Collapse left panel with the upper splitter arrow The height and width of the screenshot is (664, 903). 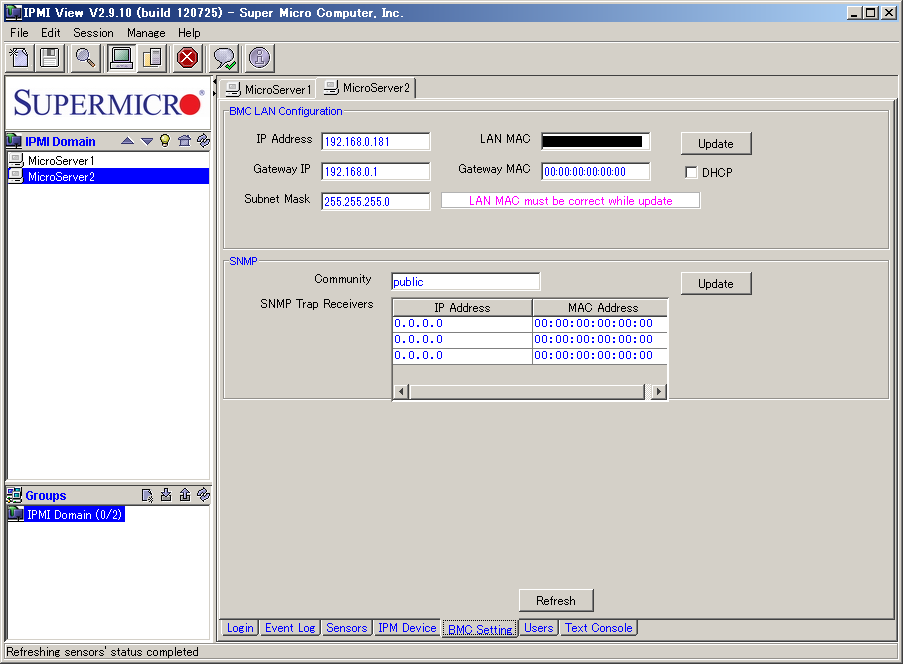point(215,82)
